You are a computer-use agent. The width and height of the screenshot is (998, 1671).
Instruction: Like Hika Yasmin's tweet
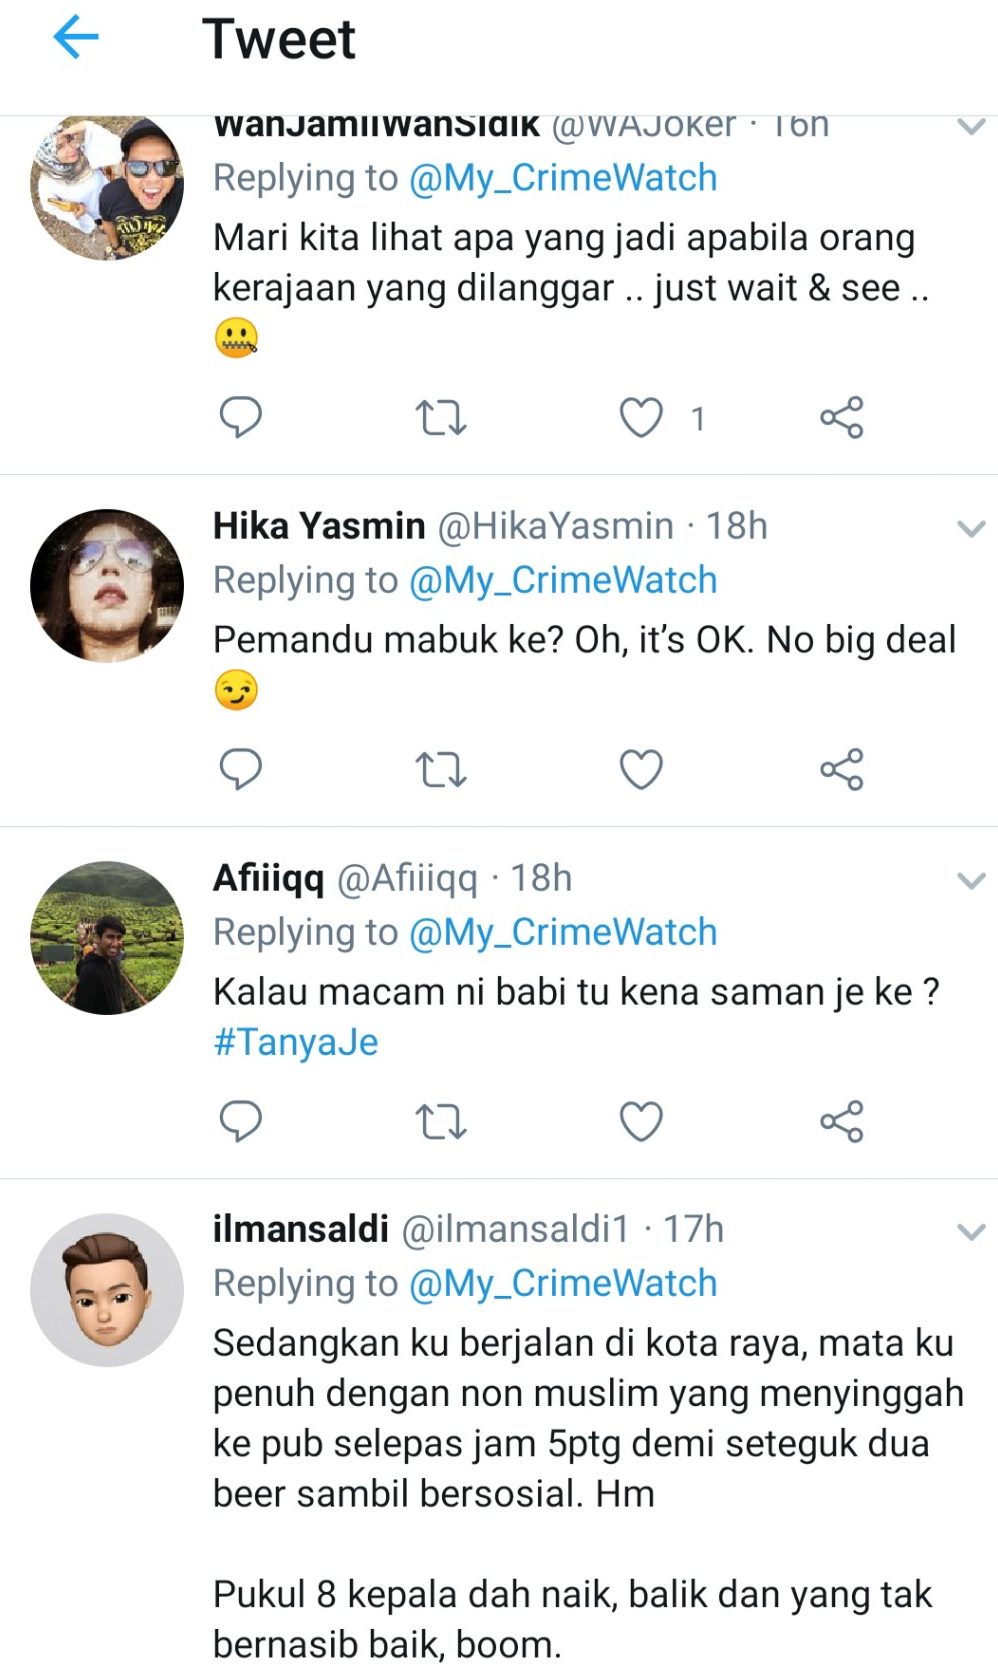[641, 769]
